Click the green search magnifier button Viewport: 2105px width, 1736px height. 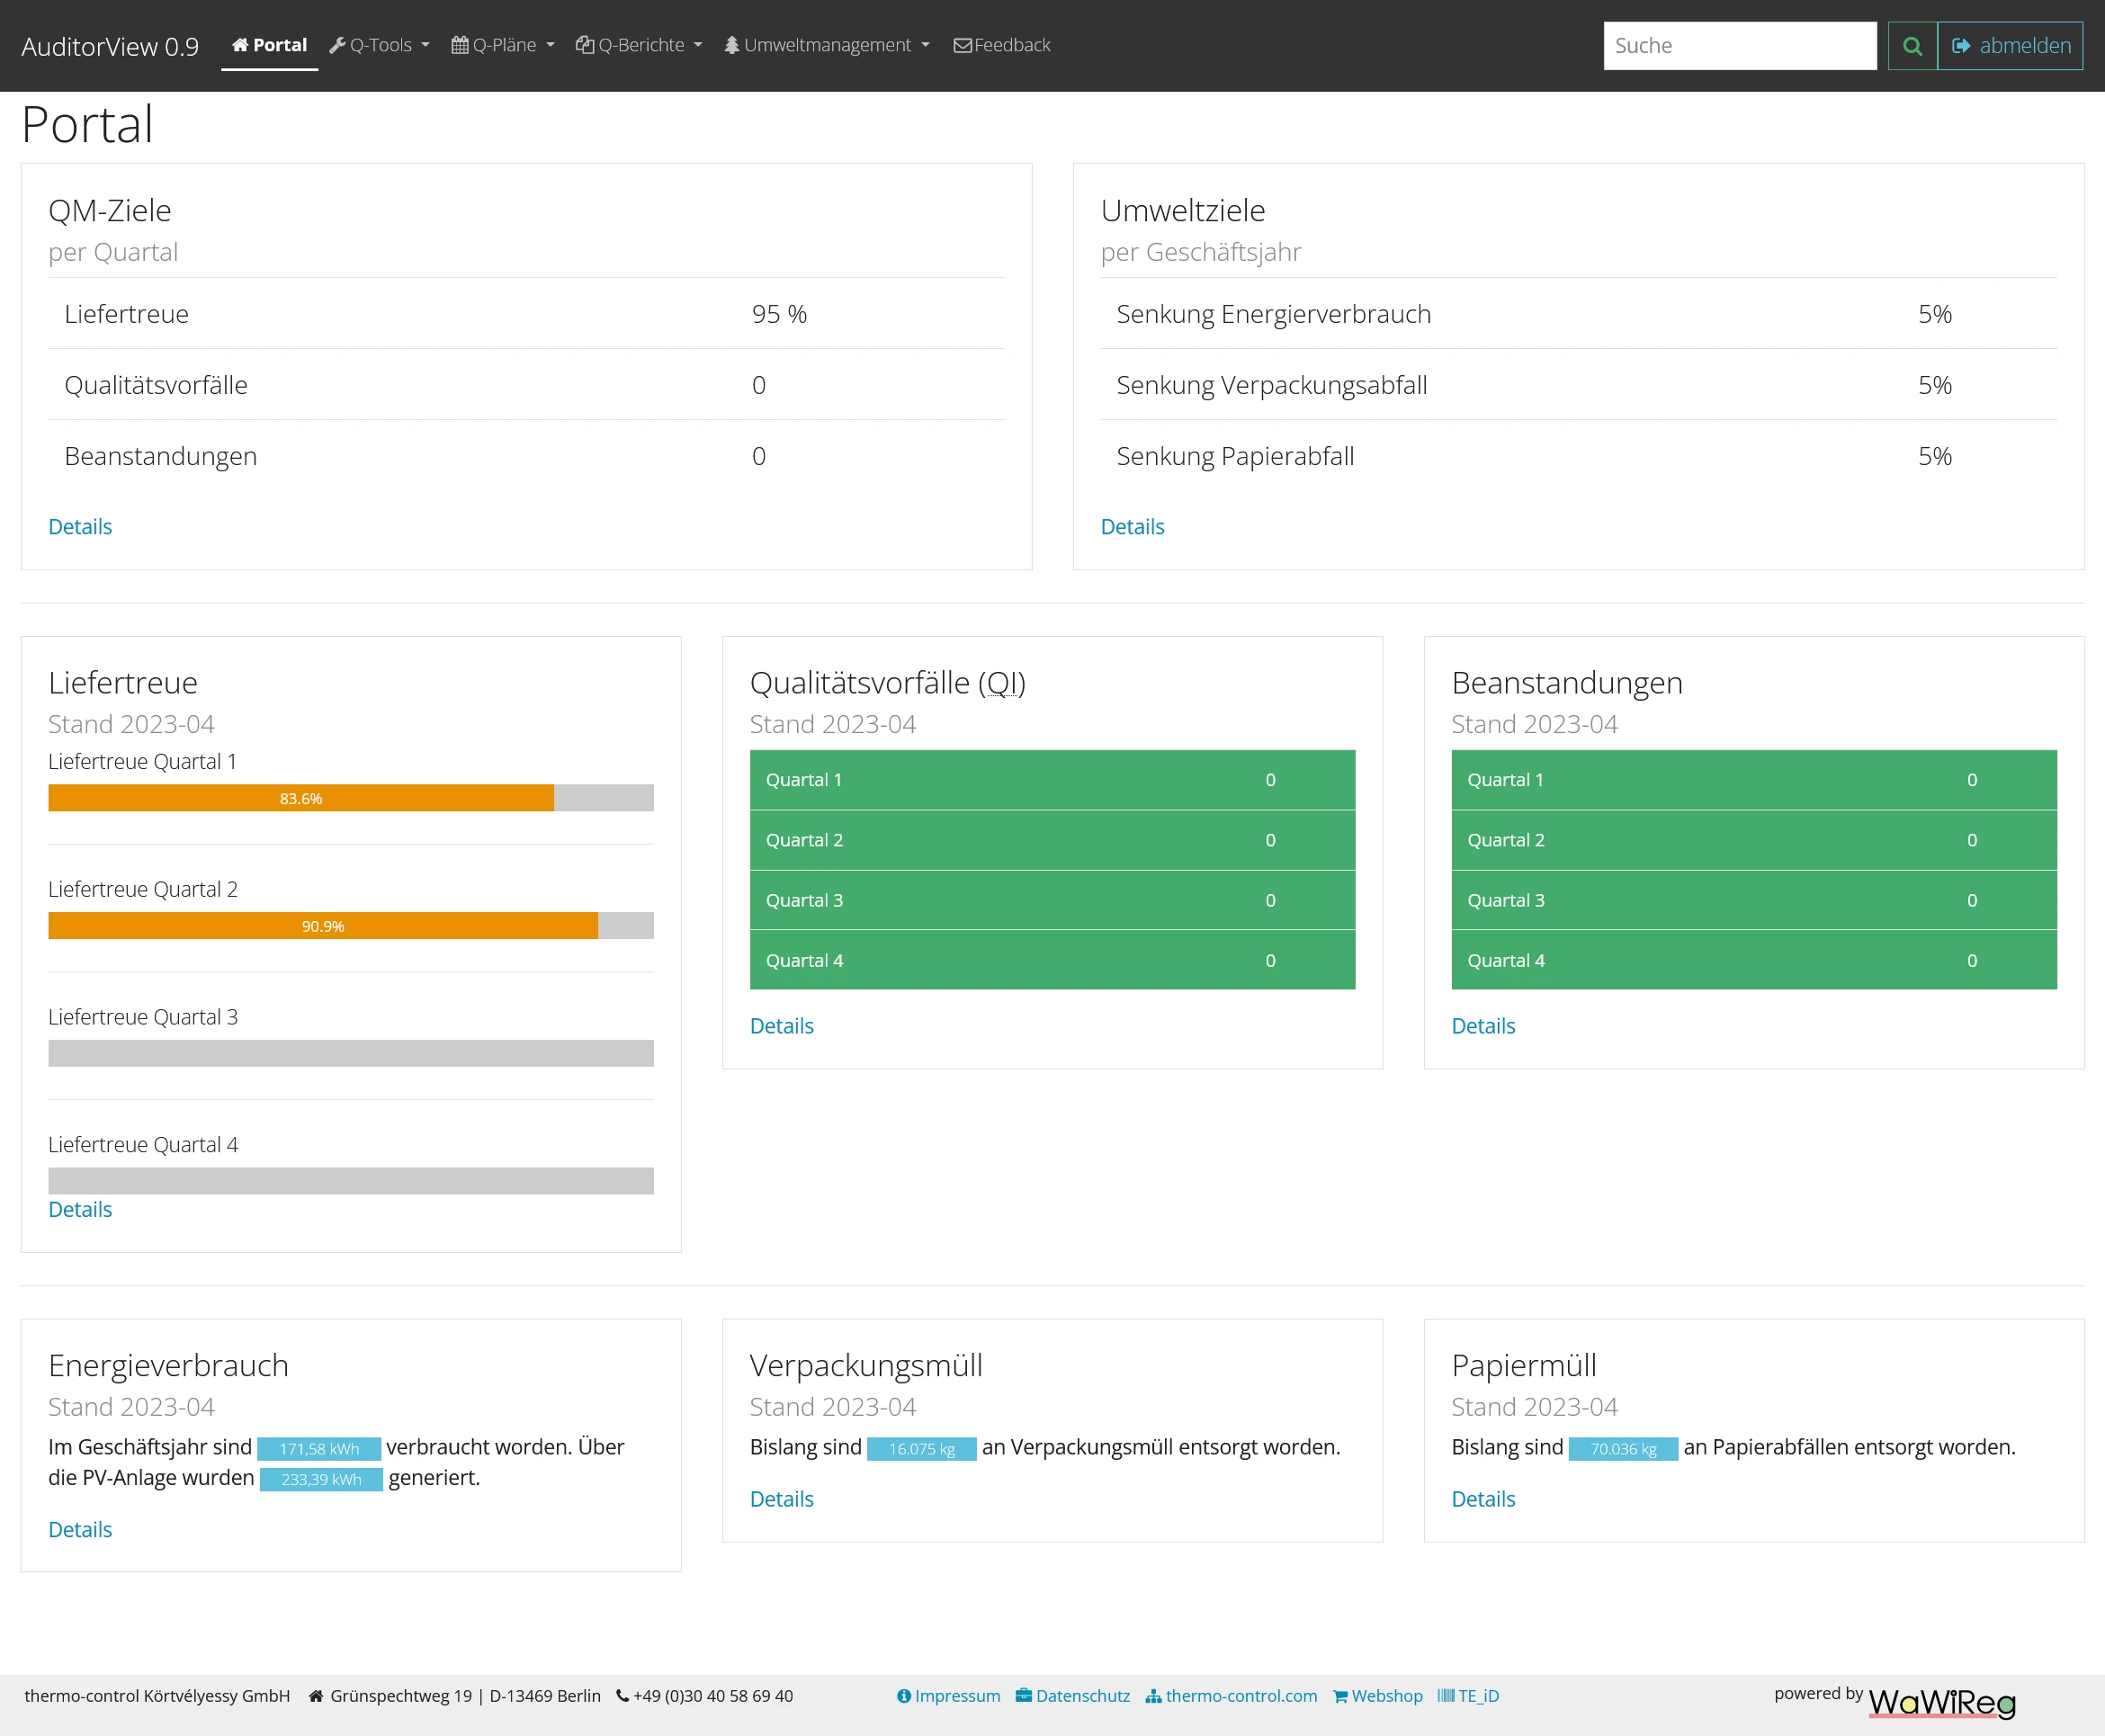[x=1912, y=46]
